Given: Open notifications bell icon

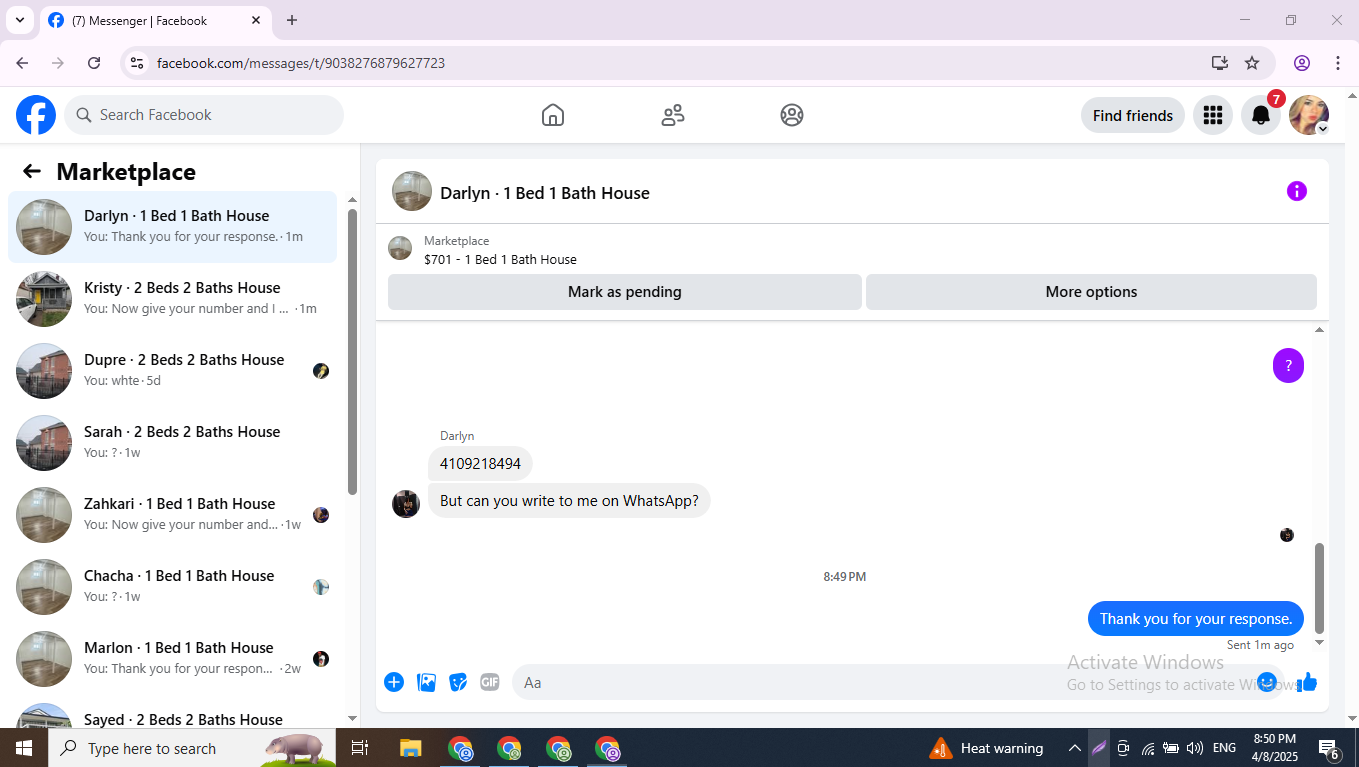Looking at the screenshot, I should 1261,115.
